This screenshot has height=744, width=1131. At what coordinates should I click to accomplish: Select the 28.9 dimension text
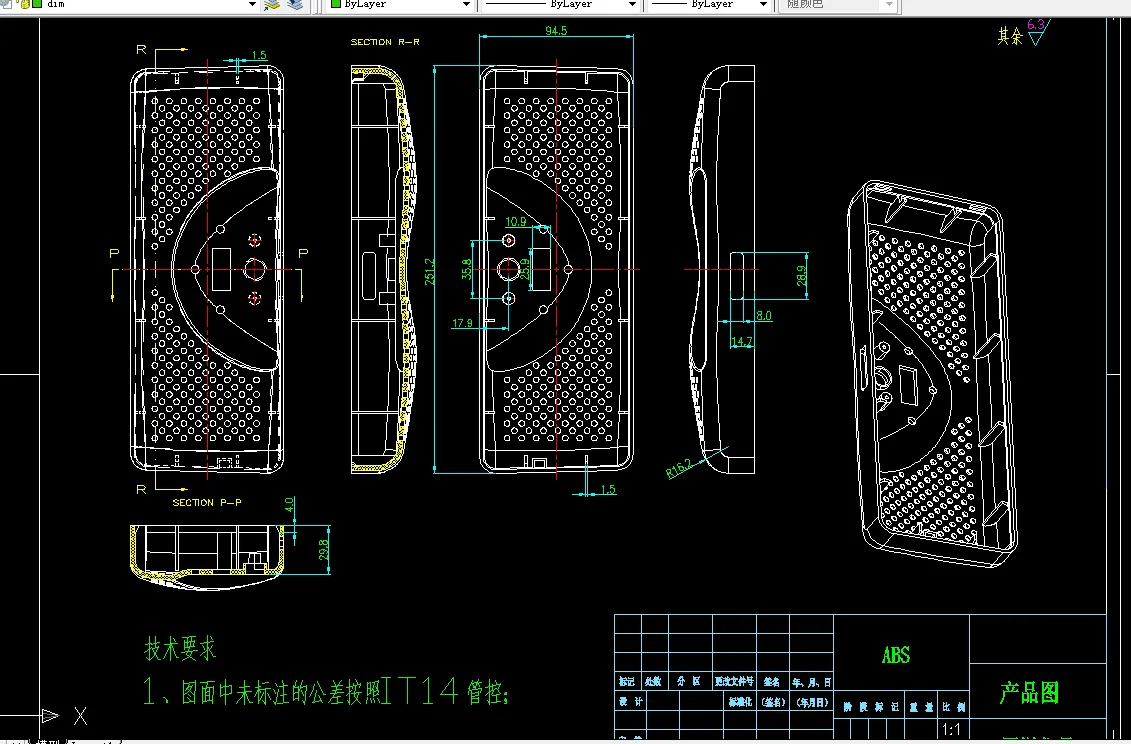click(801, 275)
